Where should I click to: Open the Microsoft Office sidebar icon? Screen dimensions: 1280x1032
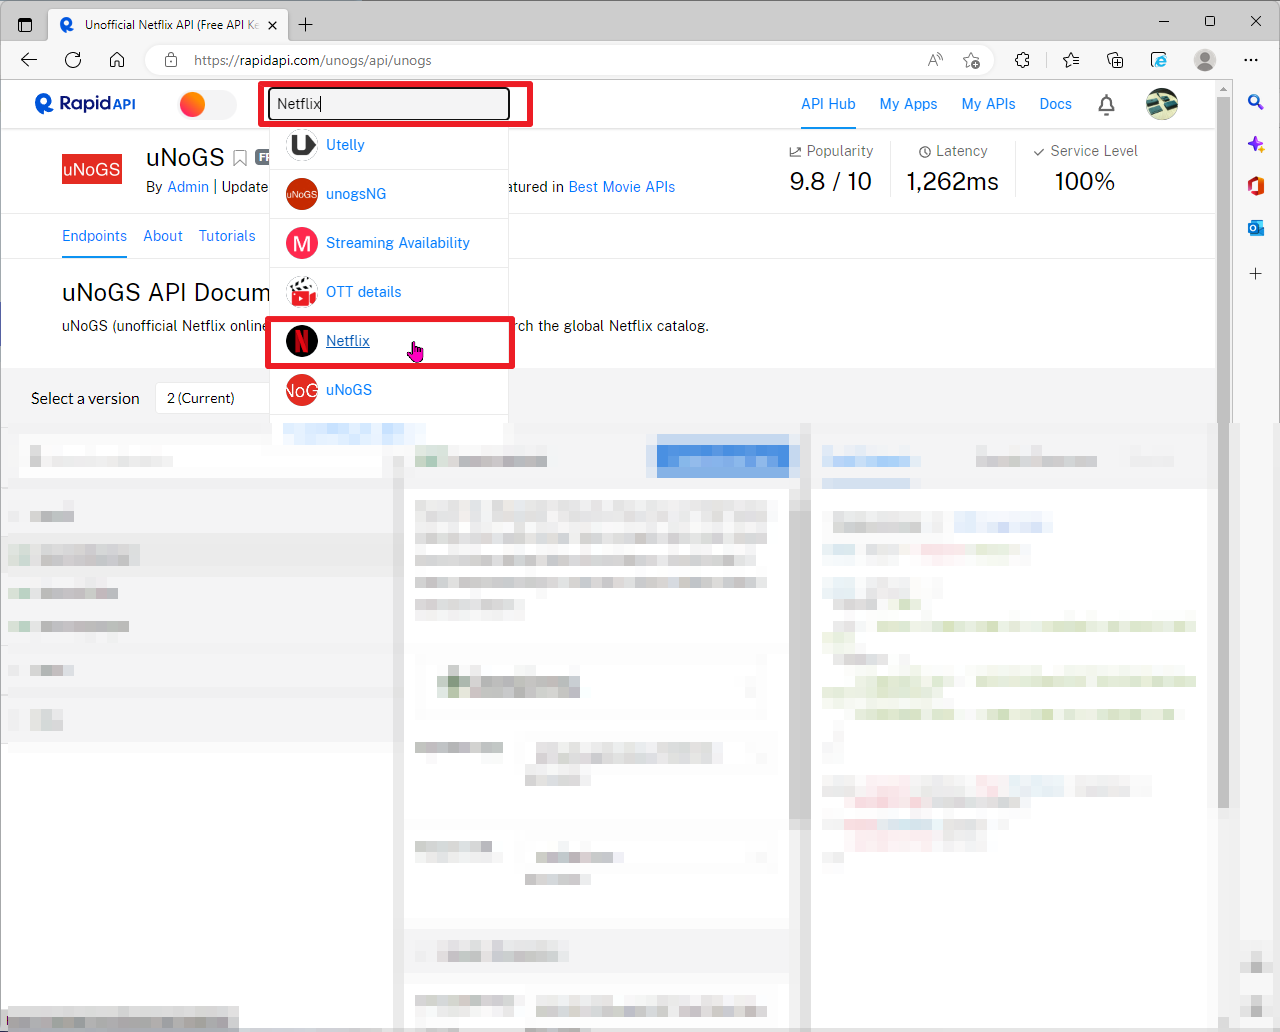(1256, 186)
